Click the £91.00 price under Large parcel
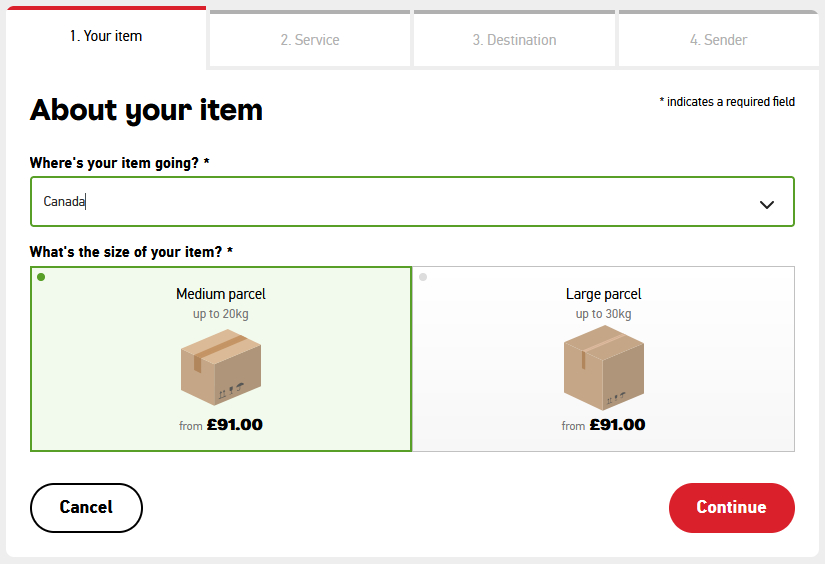The width and height of the screenshot is (825, 564). tap(616, 425)
